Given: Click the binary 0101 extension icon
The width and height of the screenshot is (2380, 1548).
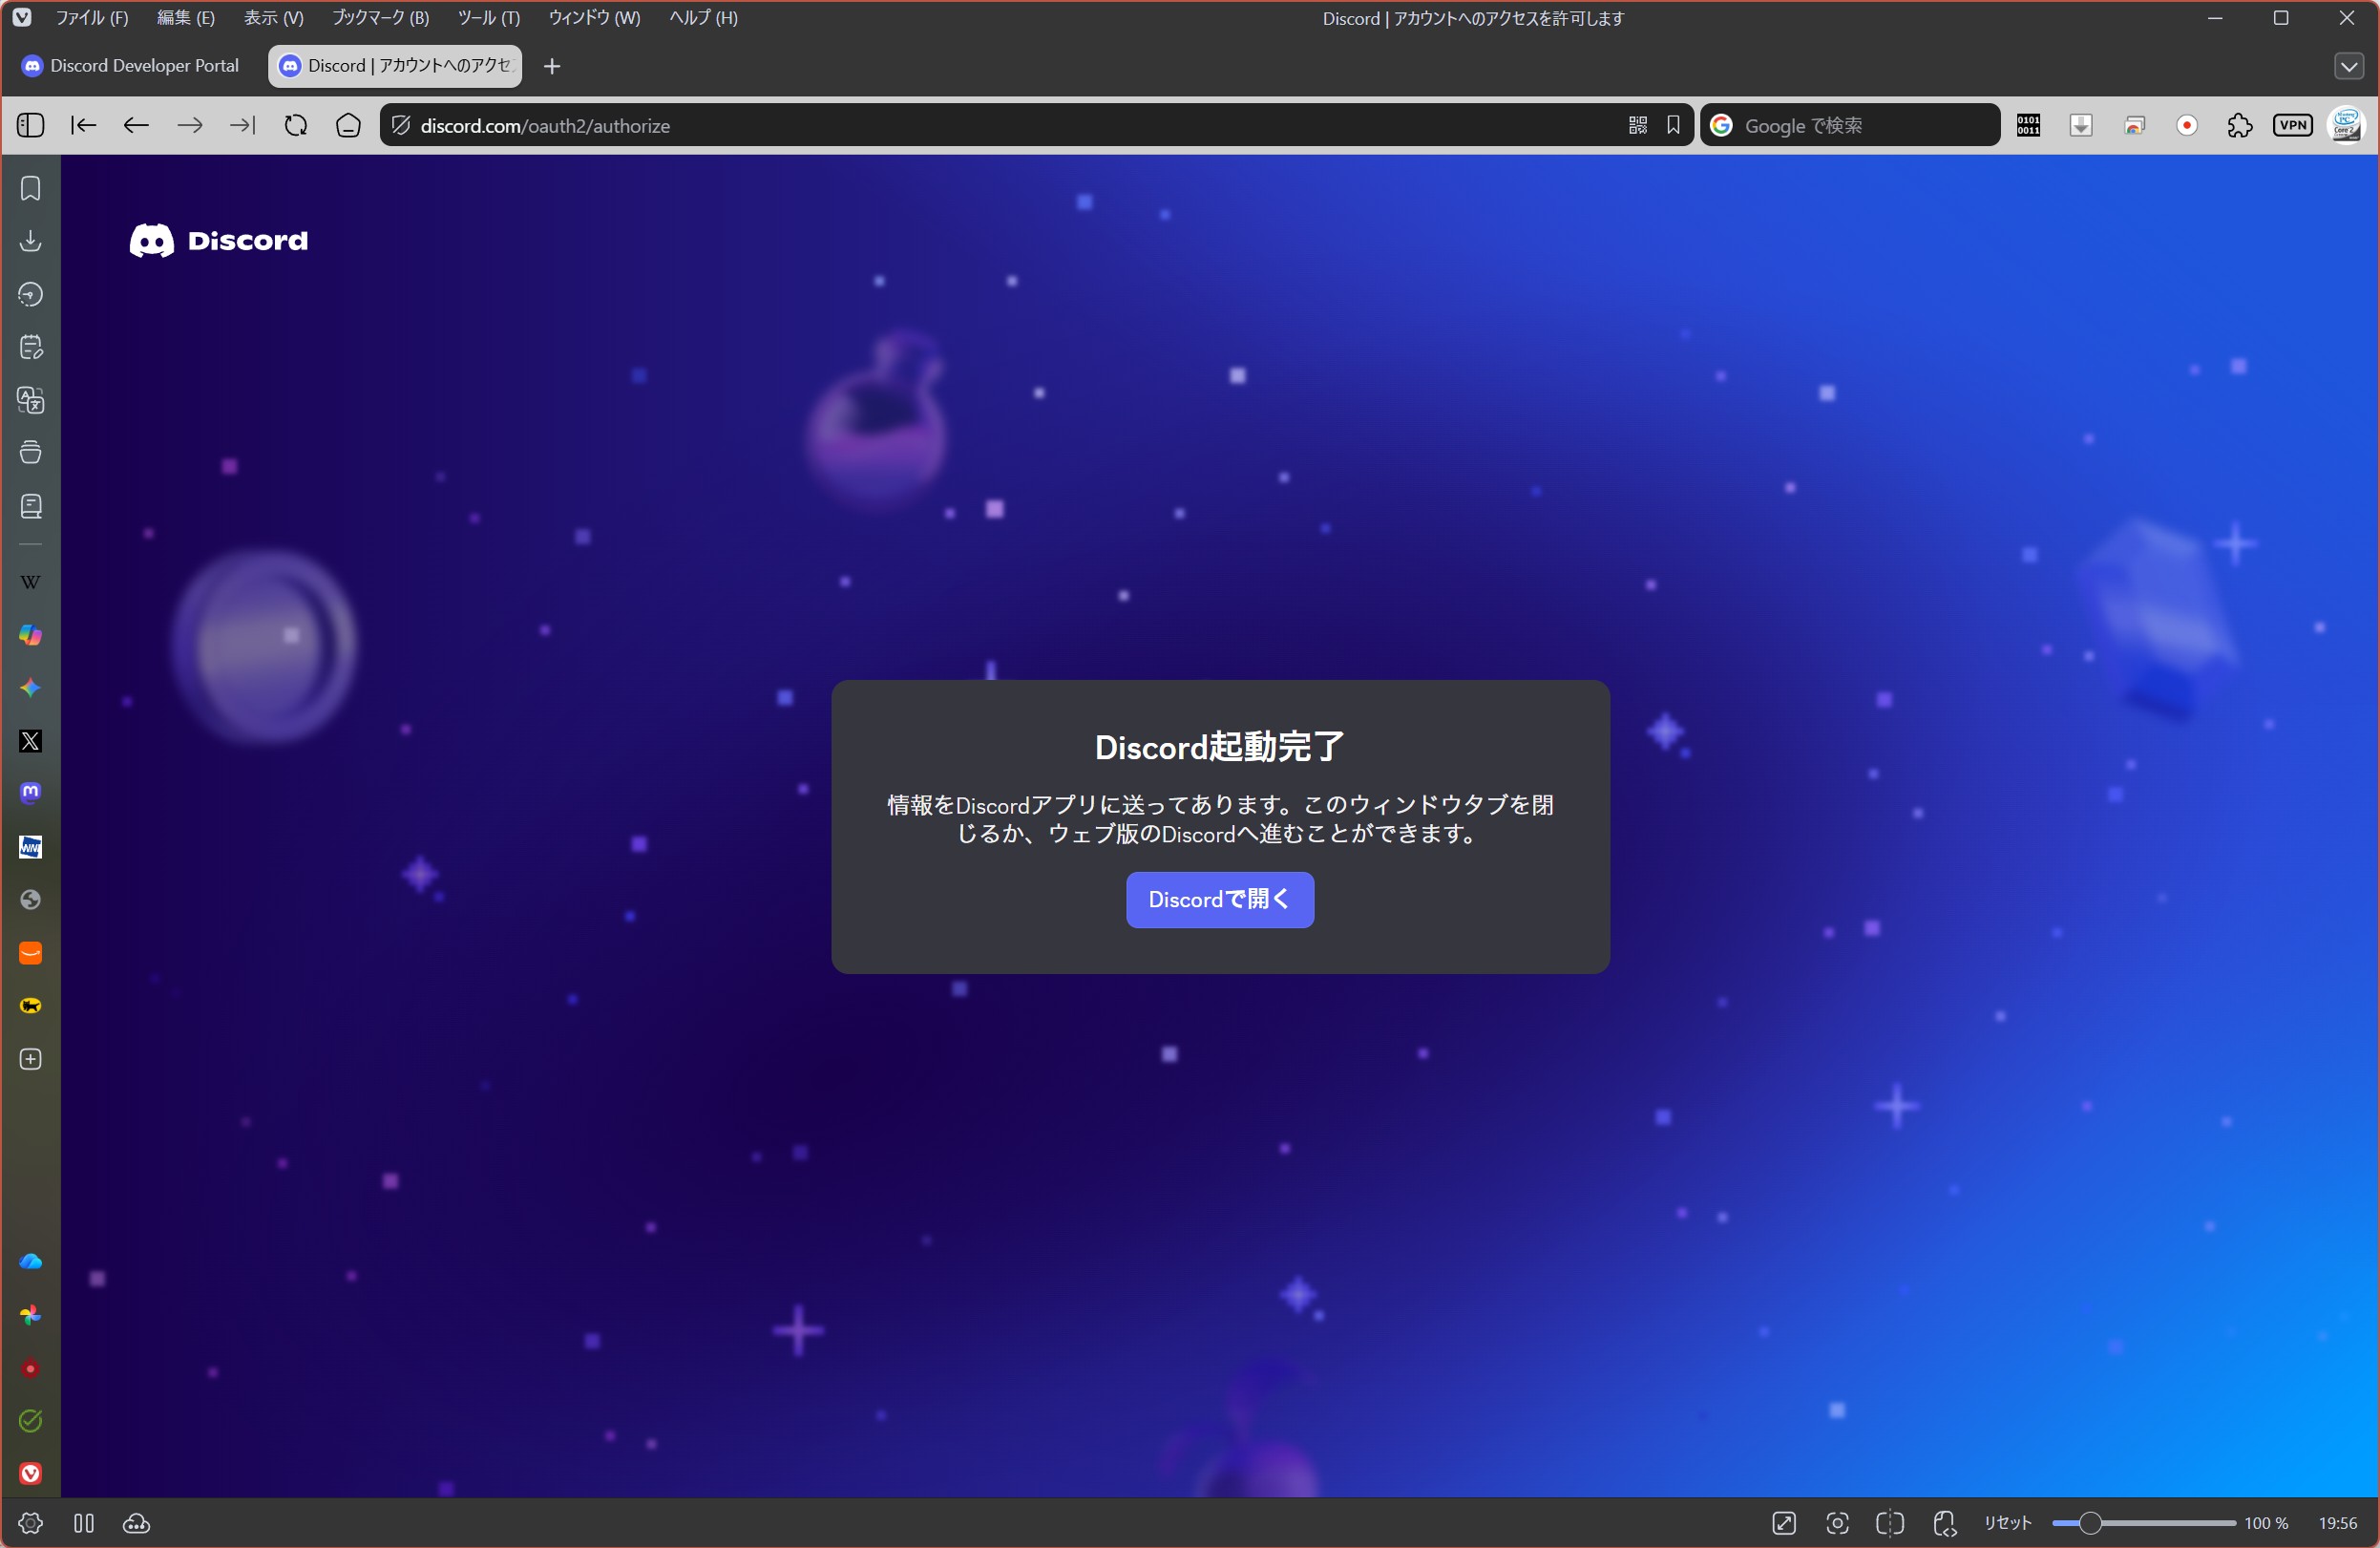Looking at the screenshot, I should pyautogui.click(x=2029, y=125).
